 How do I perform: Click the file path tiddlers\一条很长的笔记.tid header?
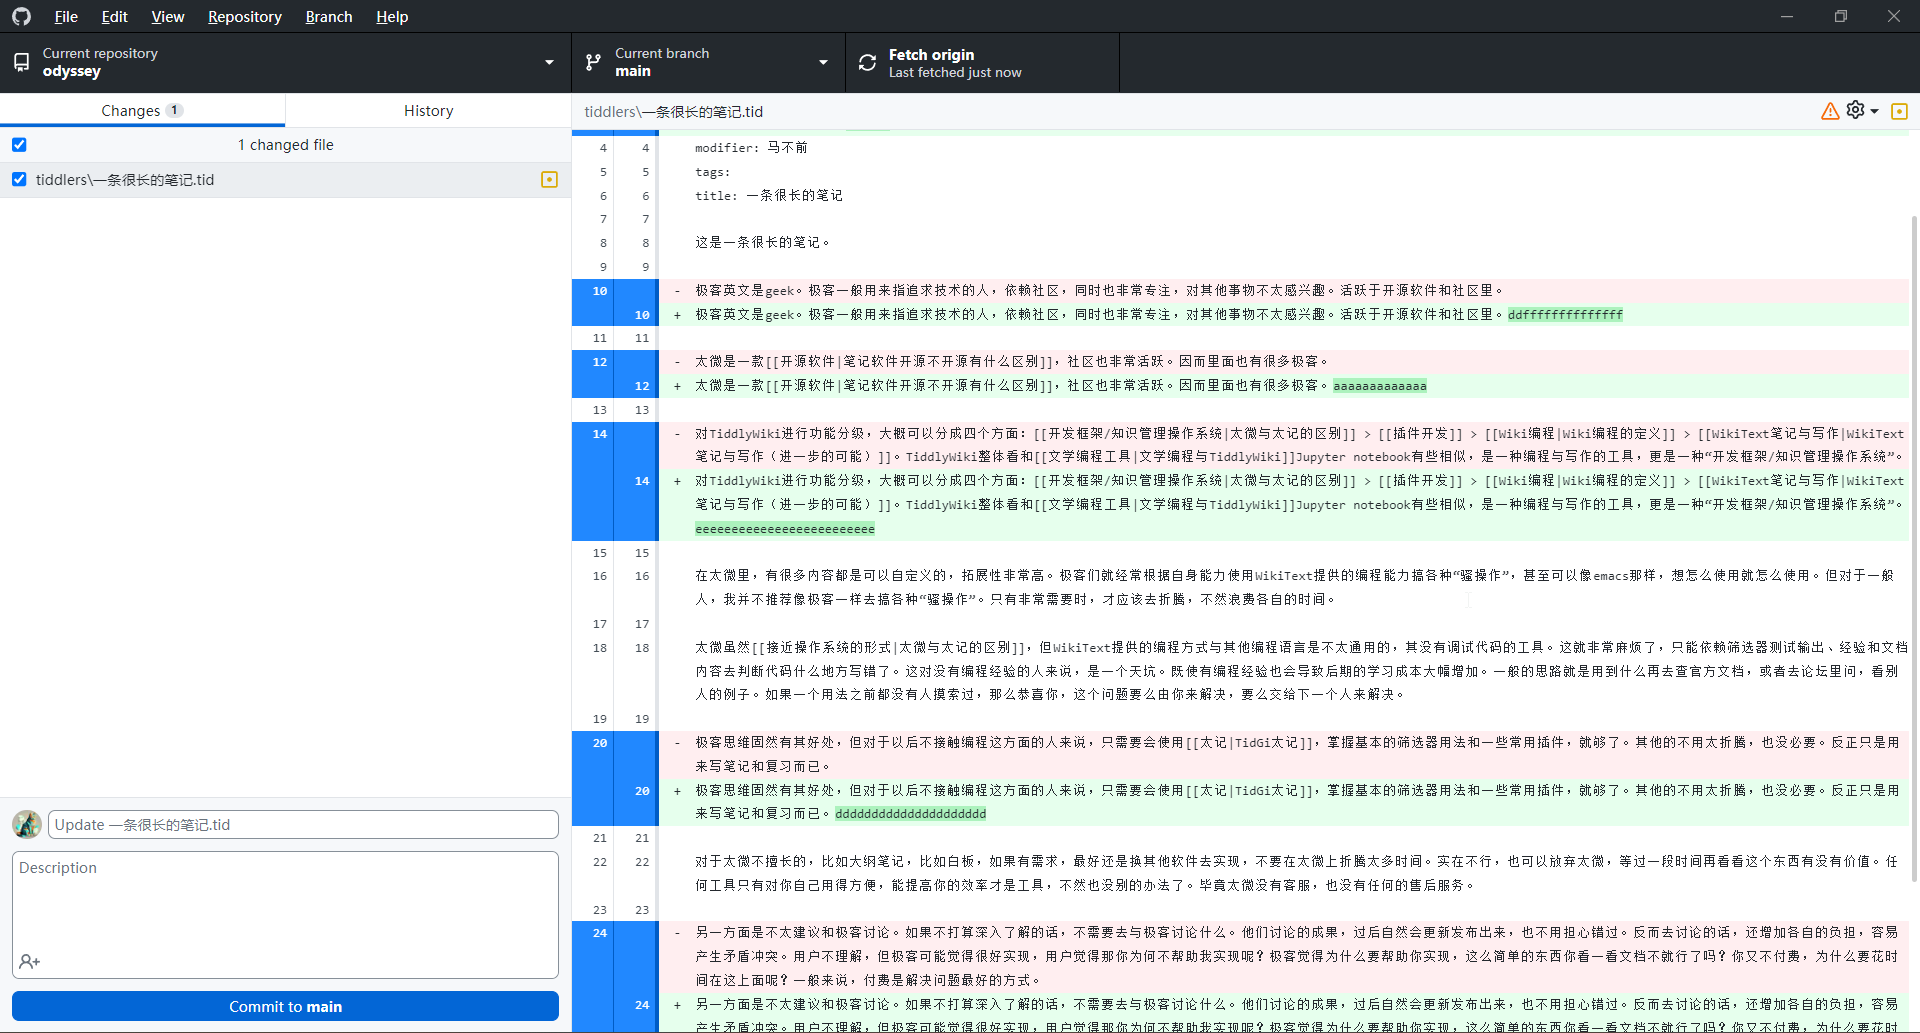click(x=674, y=112)
